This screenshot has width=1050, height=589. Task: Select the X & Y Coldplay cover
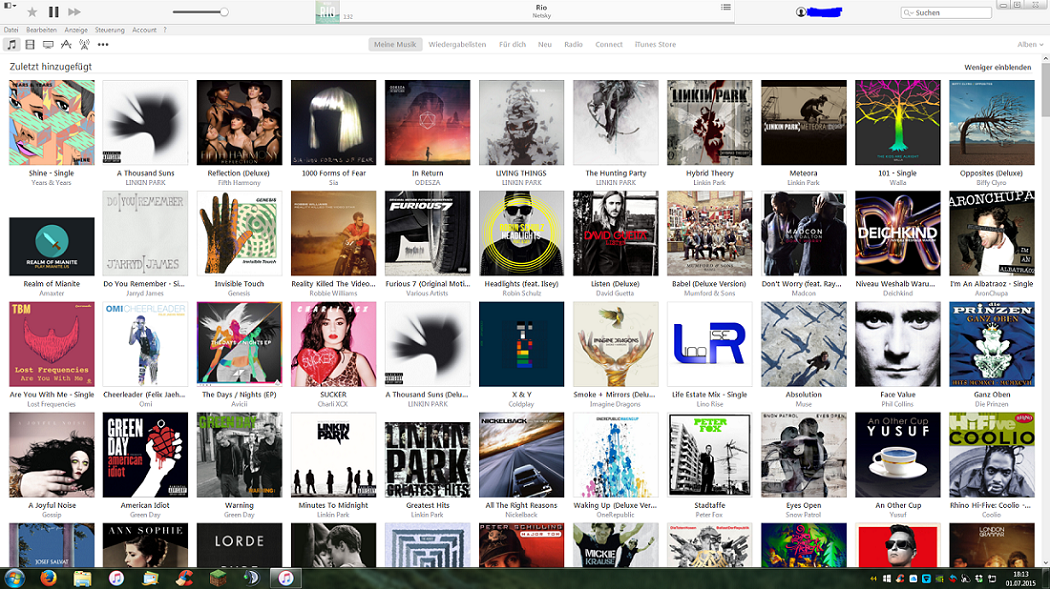tap(522, 344)
